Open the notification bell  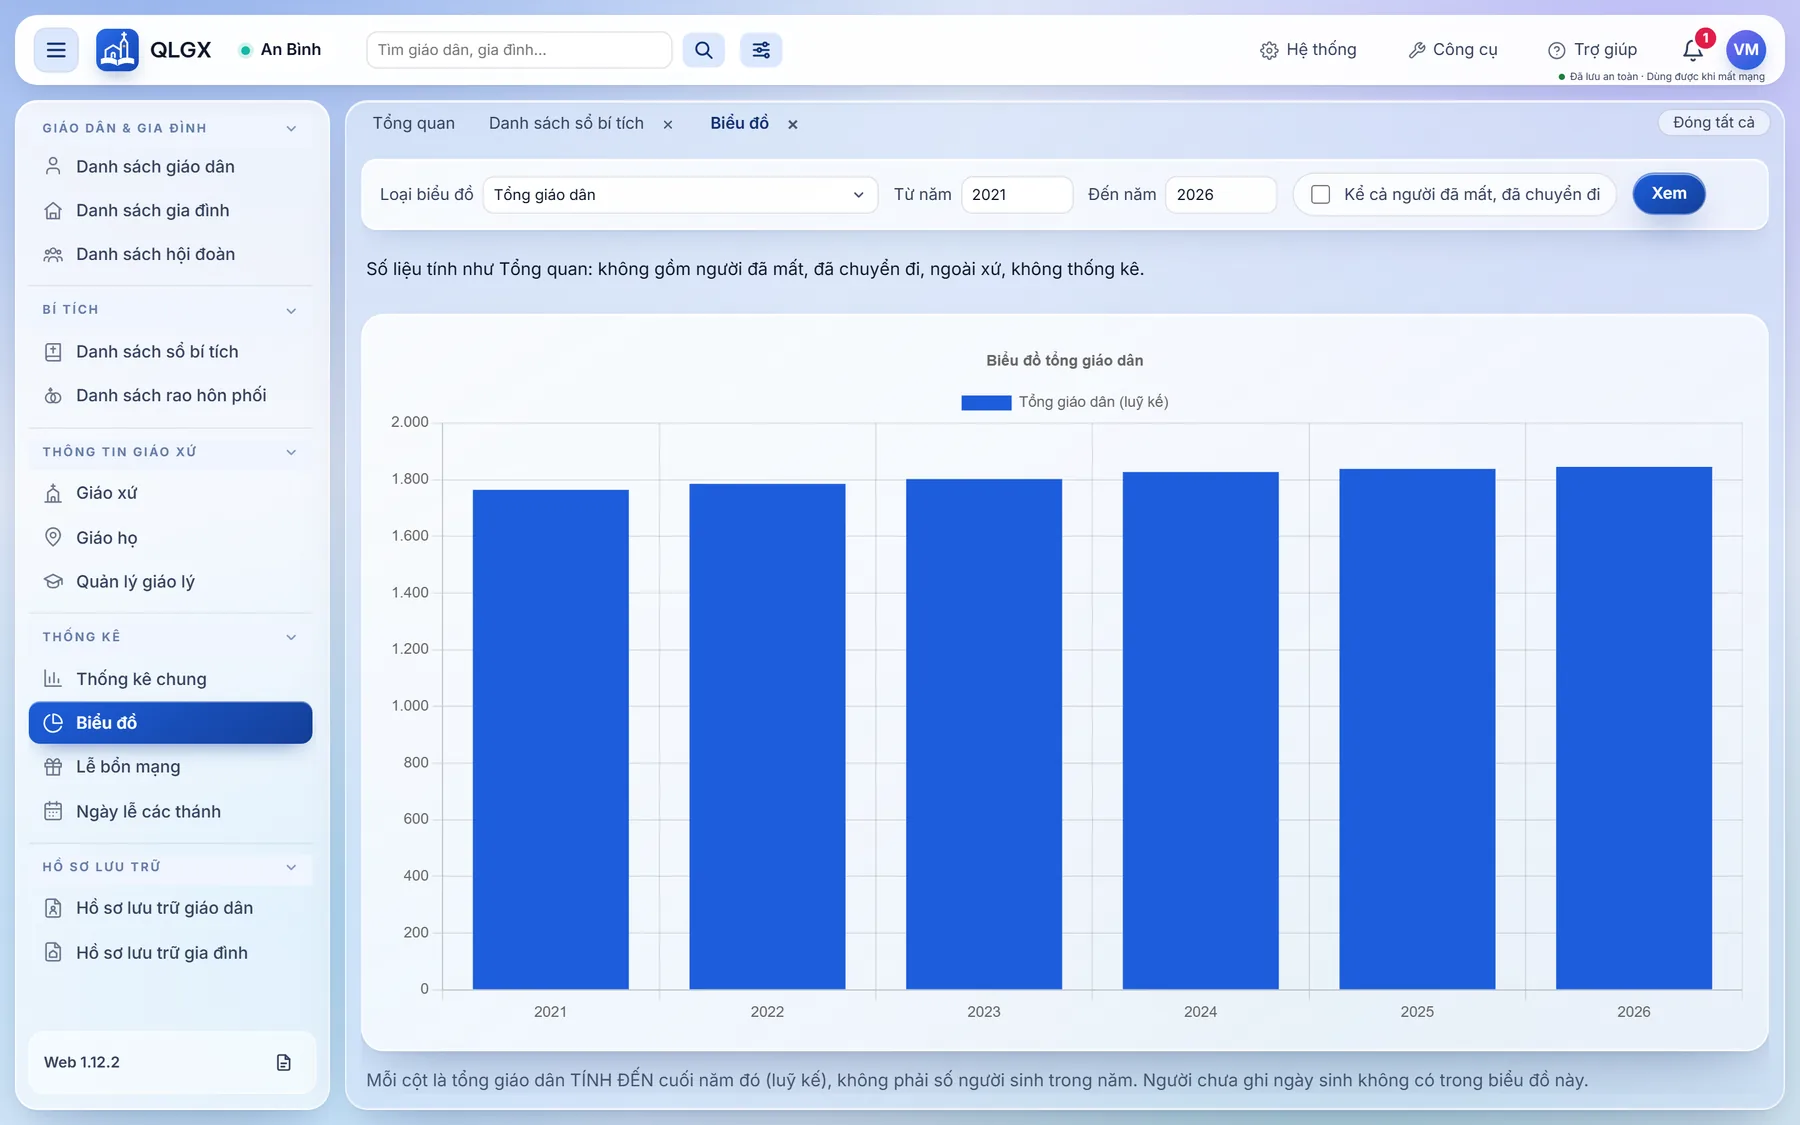tap(1693, 49)
